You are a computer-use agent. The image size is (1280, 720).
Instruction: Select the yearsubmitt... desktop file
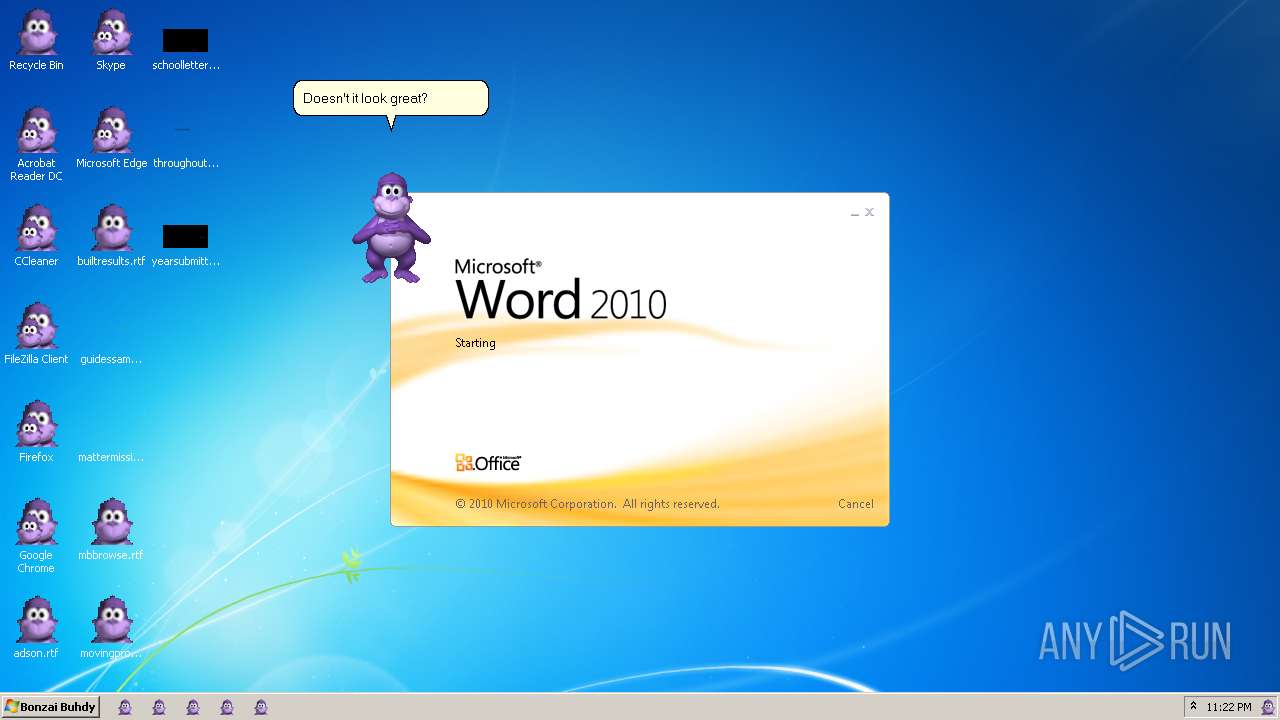click(x=186, y=245)
